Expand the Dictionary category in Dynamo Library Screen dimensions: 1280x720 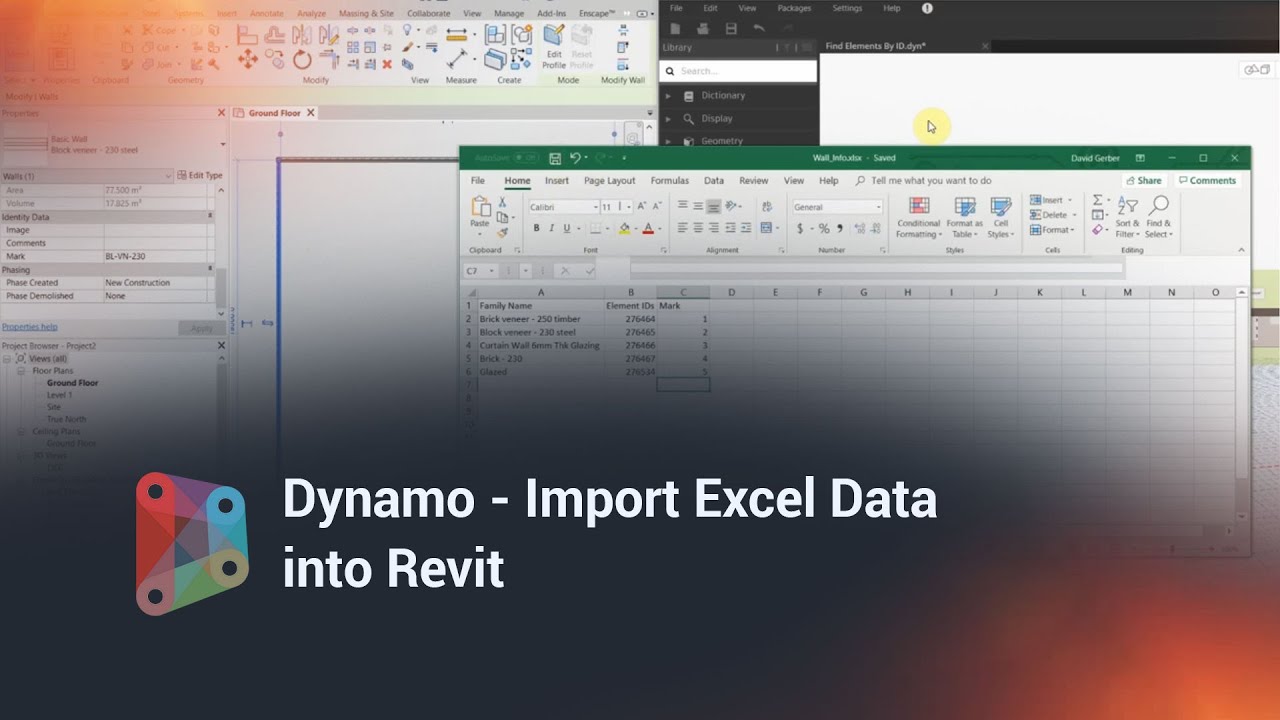669,96
